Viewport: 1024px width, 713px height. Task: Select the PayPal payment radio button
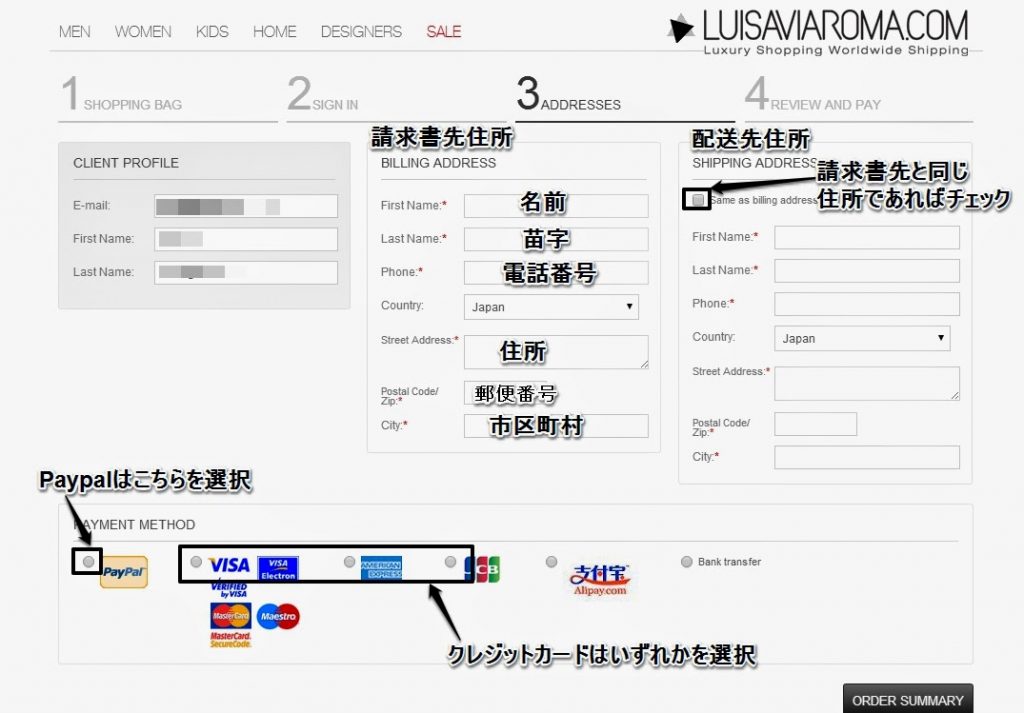pyautogui.click(x=89, y=562)
